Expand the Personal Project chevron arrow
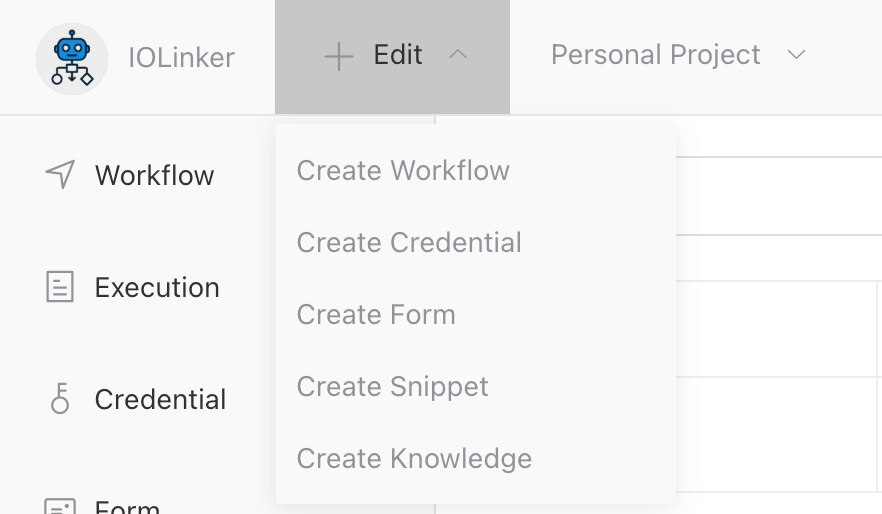Screen dimensions: 882x514 coord(796,55)
